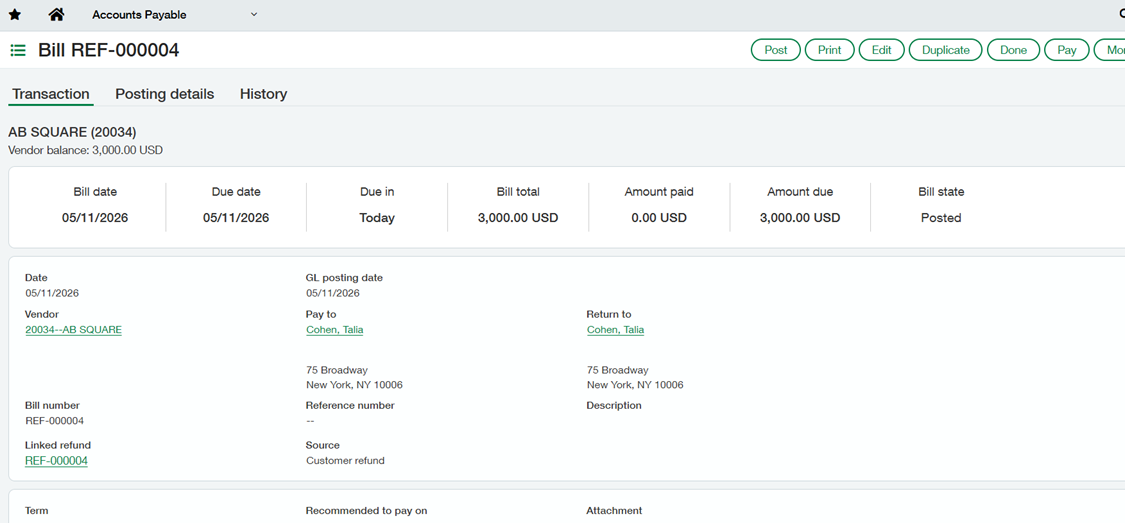This screenshot has height=523, width=1125.
Task: Click the Amount due 3,000.00 USD value
Action: pos(800,218)
